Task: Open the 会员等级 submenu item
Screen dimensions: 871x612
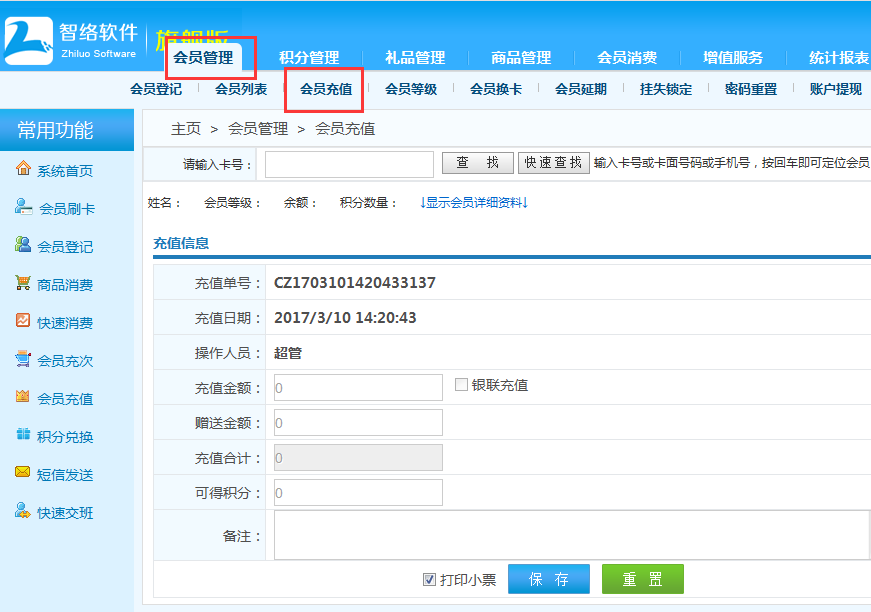Action: 411,89
